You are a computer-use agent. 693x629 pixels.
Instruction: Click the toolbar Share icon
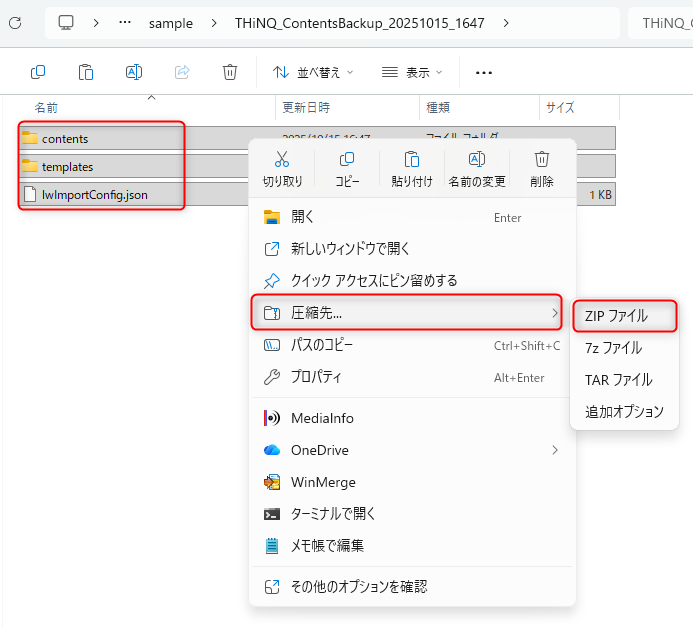[182, 72]
